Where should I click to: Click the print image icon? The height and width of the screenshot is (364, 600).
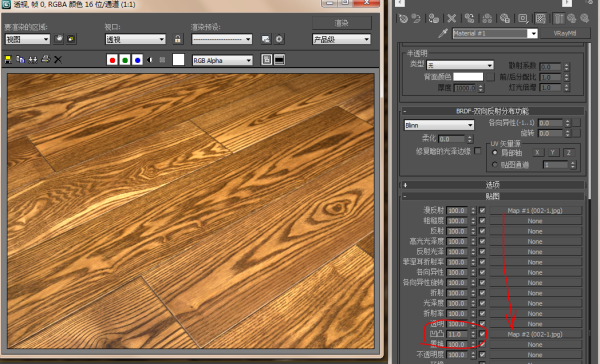coord(46,59)
